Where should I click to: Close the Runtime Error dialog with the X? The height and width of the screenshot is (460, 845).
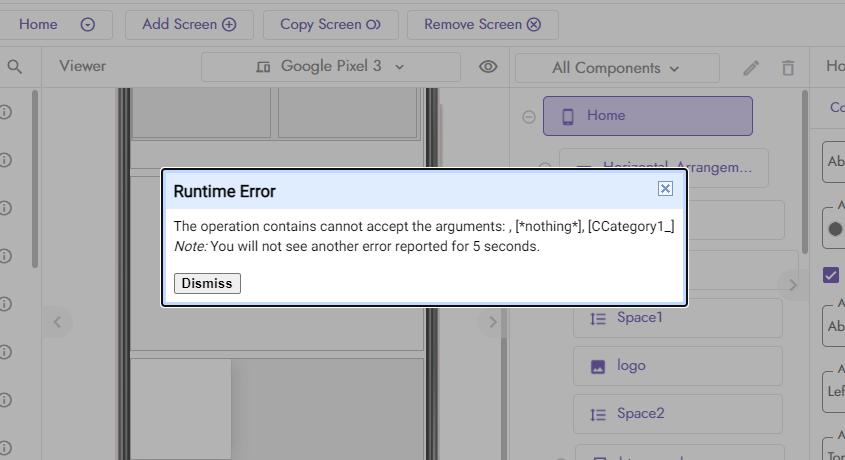click(x=665, y=189)
